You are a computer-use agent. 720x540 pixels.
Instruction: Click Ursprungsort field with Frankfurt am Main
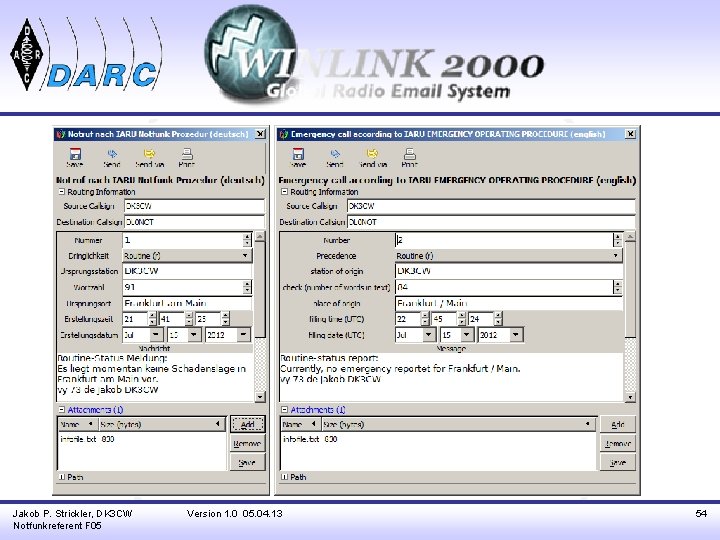(x=187, y=303)
